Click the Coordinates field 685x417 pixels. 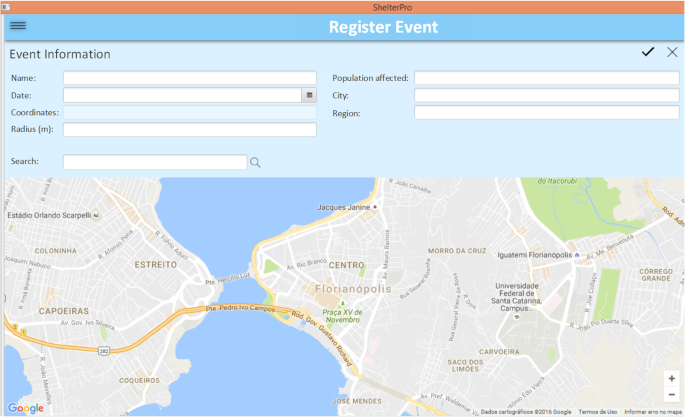(x=190, y=112)
